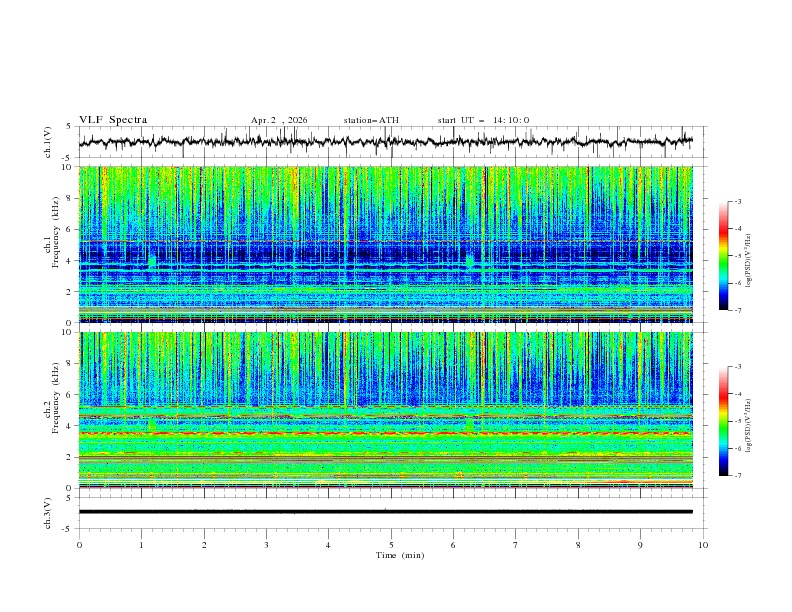Click the time axis tick label "1"
Viewport: 792px width, 612px height.
[x=141, y=545]
